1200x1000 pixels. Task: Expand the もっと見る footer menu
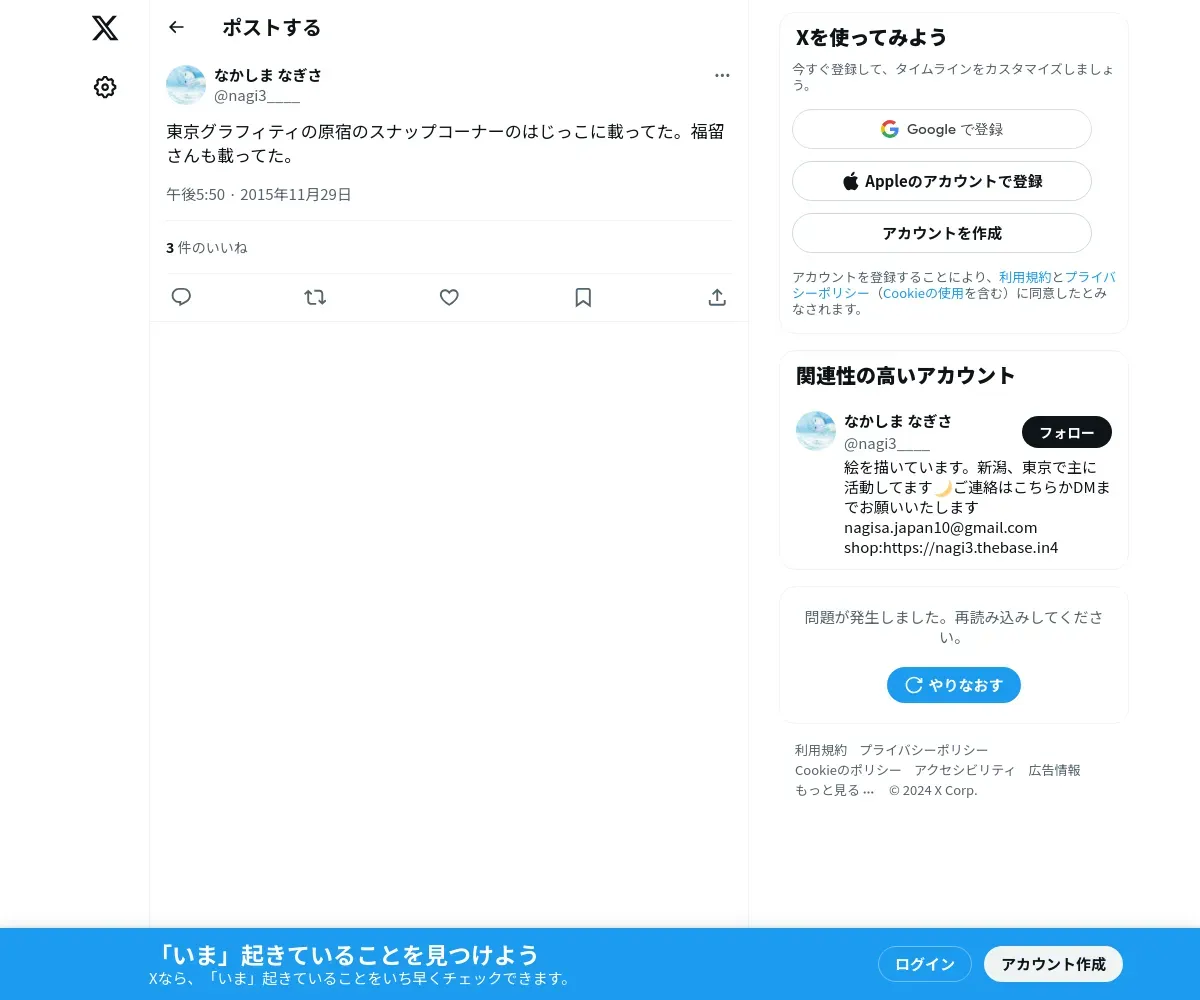(835, 790)
